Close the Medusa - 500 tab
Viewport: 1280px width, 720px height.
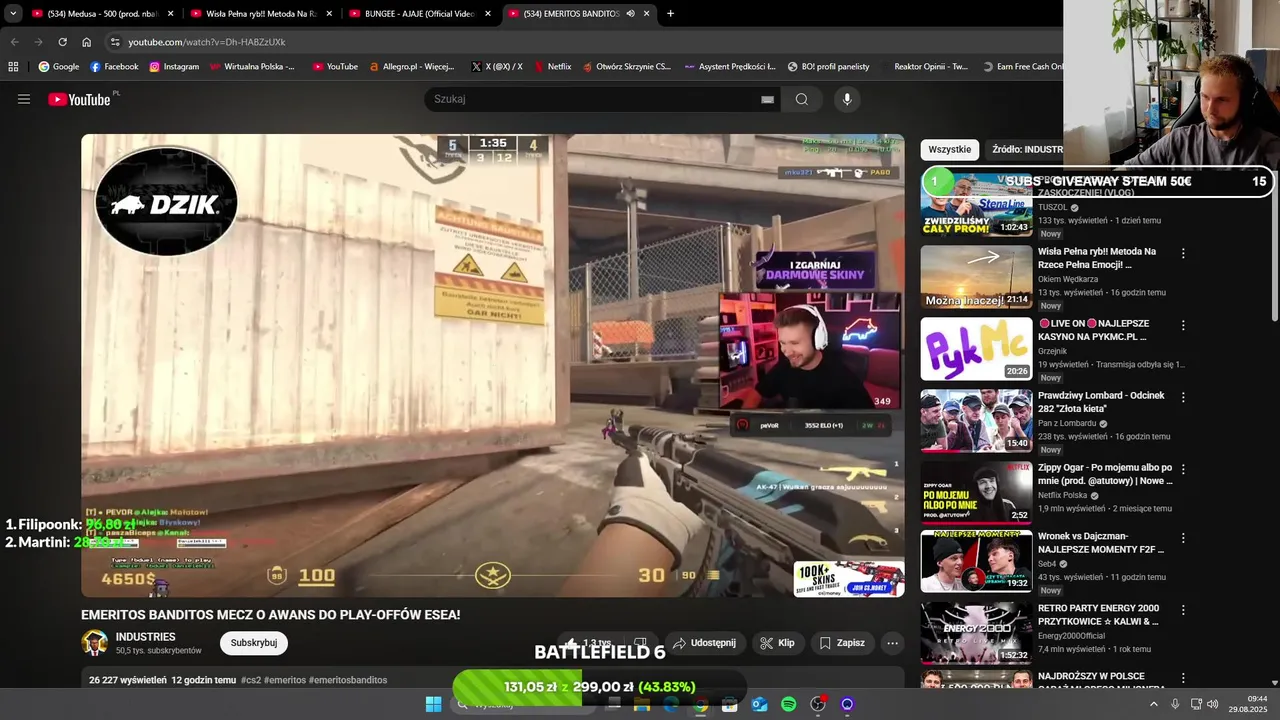coord(170,14)
